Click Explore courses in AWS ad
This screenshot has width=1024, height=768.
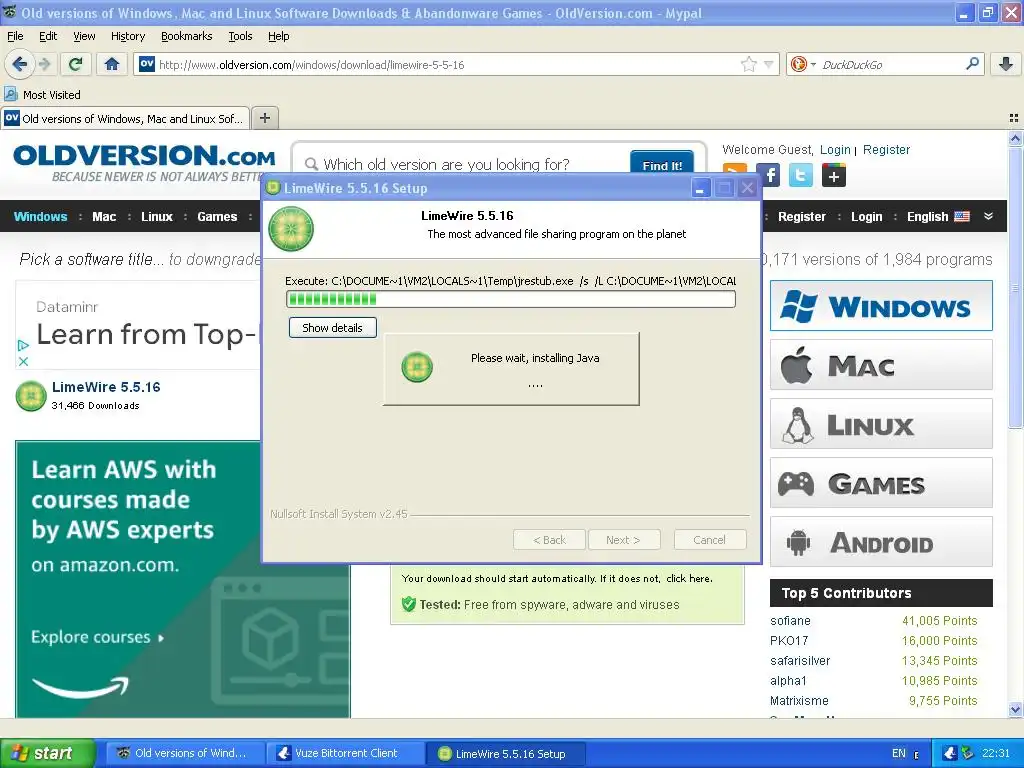[x=97, y=637]
